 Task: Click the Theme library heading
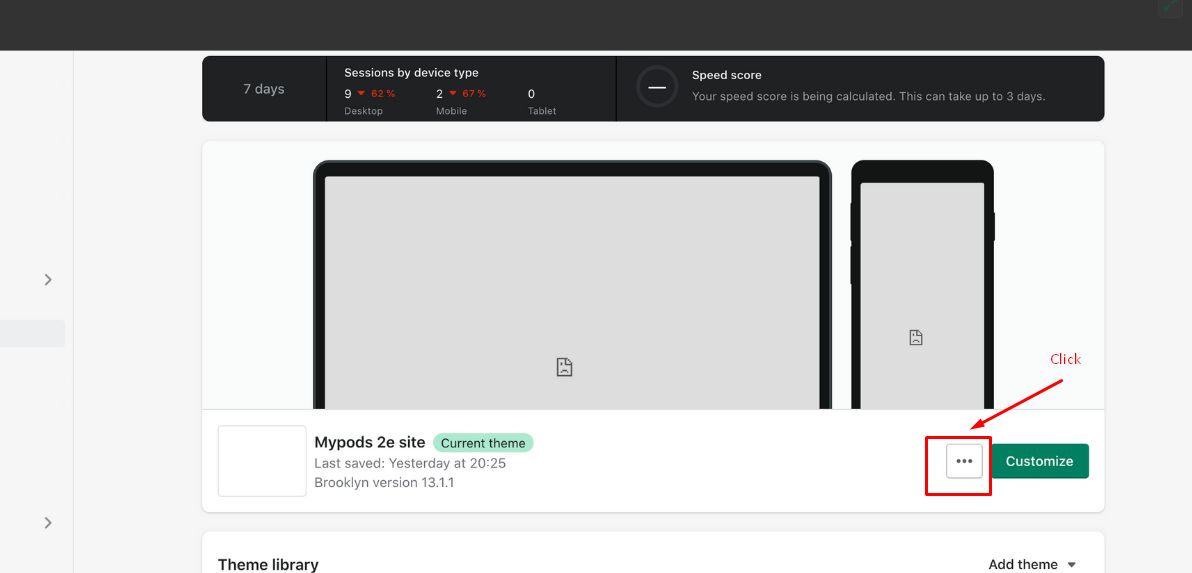coord(268,565)
